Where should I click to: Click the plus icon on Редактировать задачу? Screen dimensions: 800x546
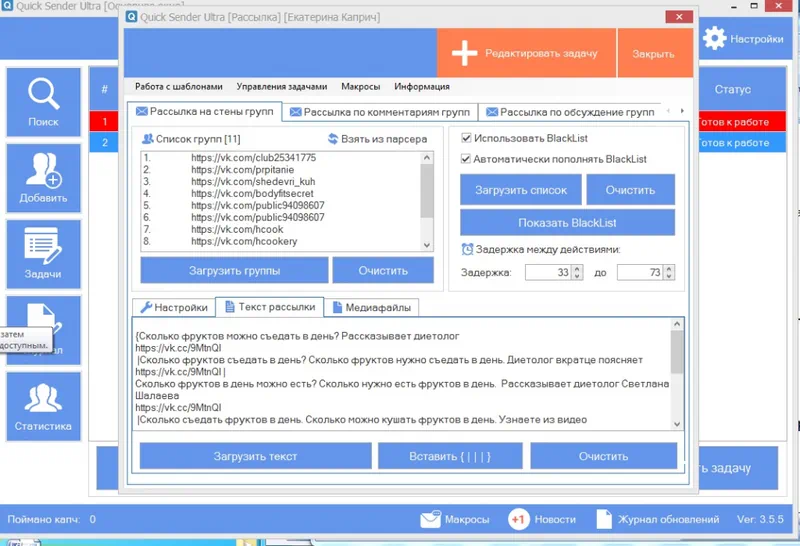point(464,53)
